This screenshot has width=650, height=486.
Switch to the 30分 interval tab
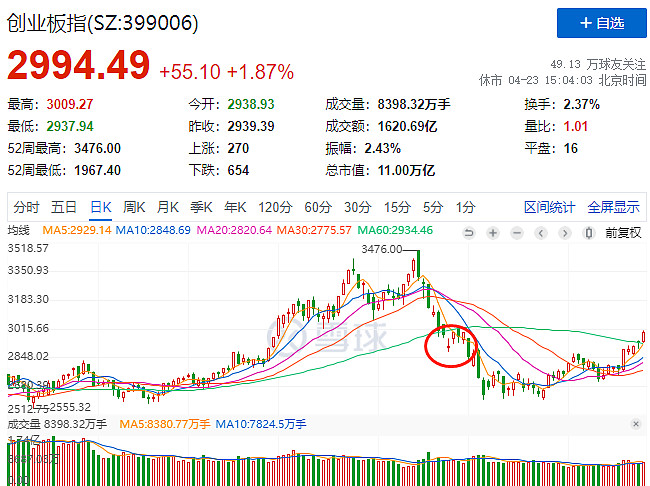coord(358,207)
